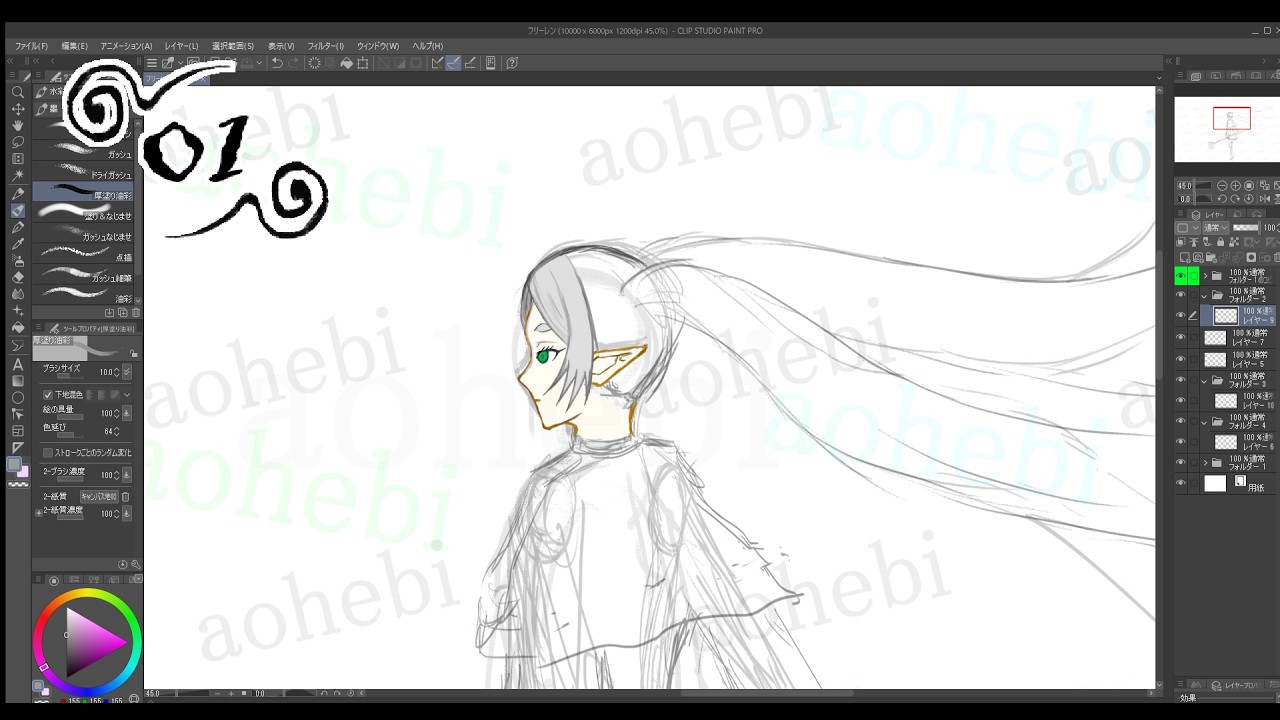Collapse フォルダー 3 folder
The width and height of the screenshot is (1280, 720).
point(1205,380)
